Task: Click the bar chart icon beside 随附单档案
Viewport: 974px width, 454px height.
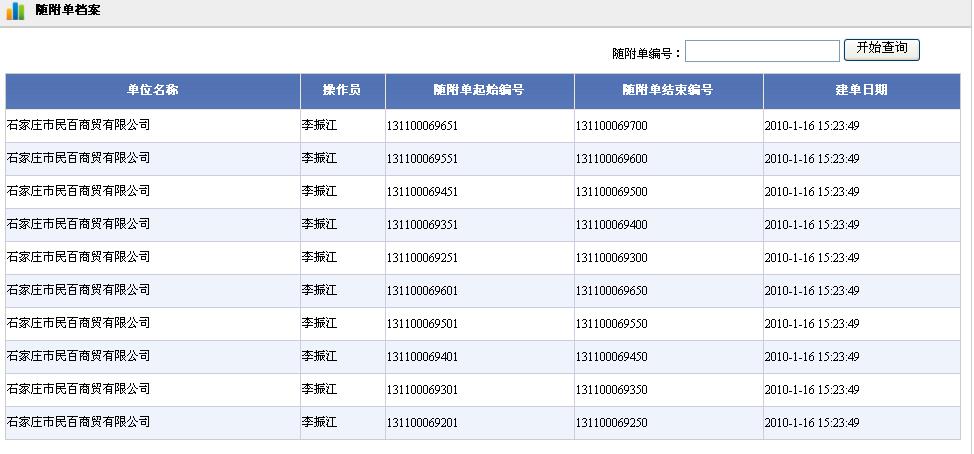Action: 15,11
